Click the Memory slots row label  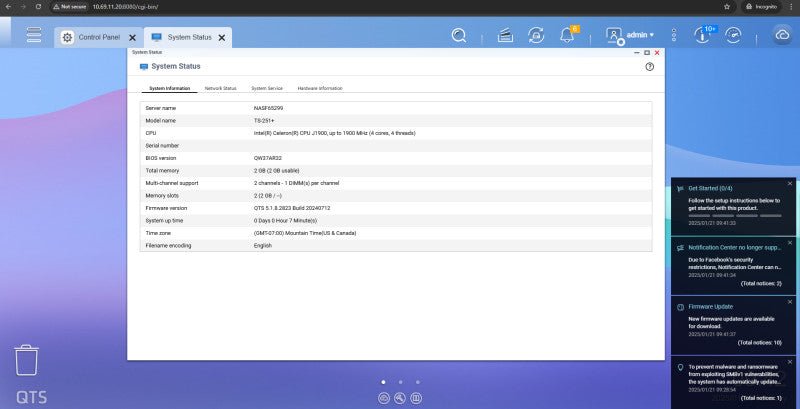coord(162,195)
